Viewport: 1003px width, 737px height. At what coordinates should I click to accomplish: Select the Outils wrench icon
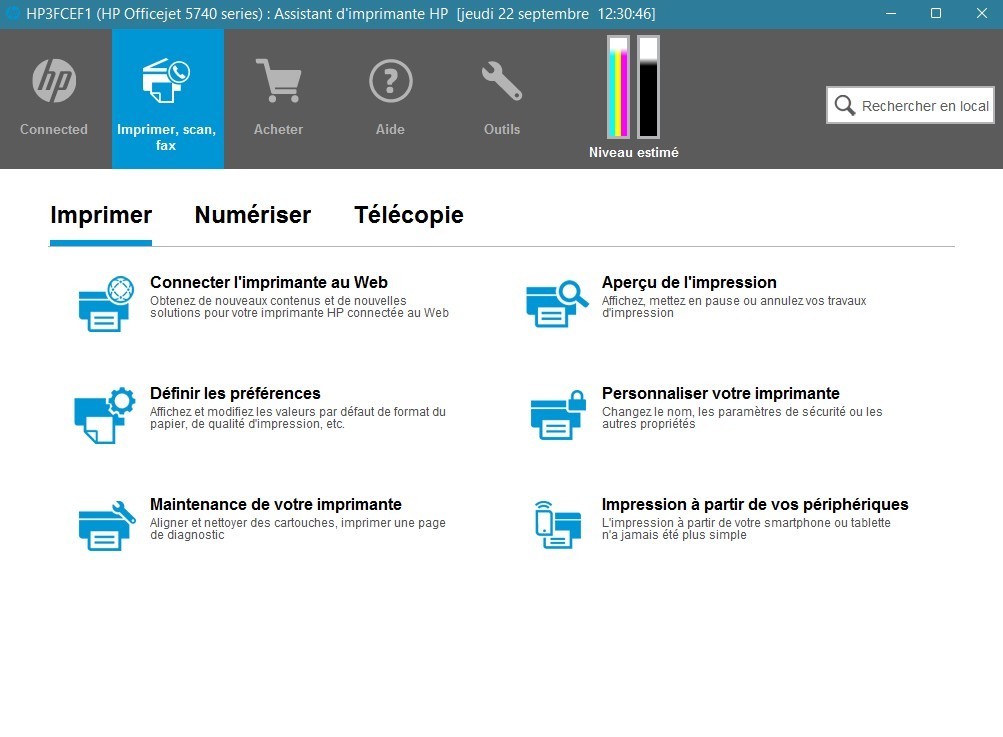point(501,80)
